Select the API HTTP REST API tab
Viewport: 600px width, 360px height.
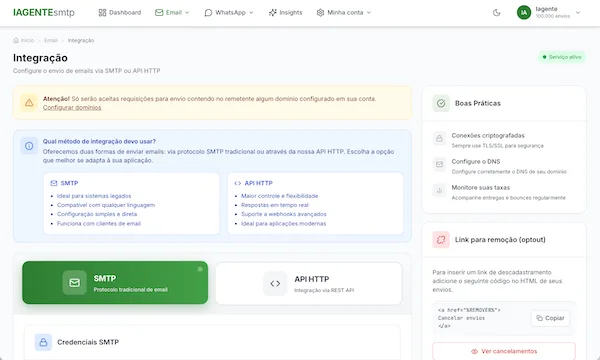pos(309,283)
